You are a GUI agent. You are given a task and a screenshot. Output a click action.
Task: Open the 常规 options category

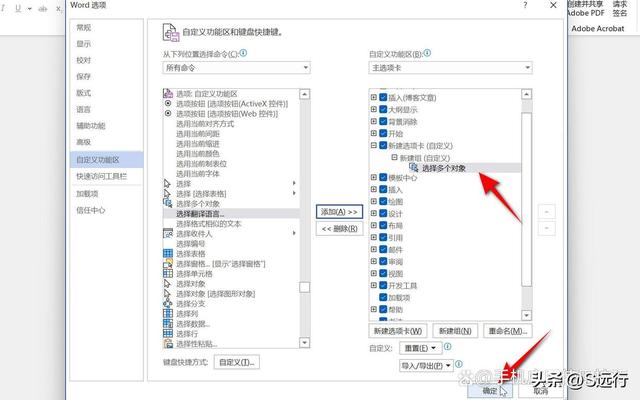[x=106, y=27]
